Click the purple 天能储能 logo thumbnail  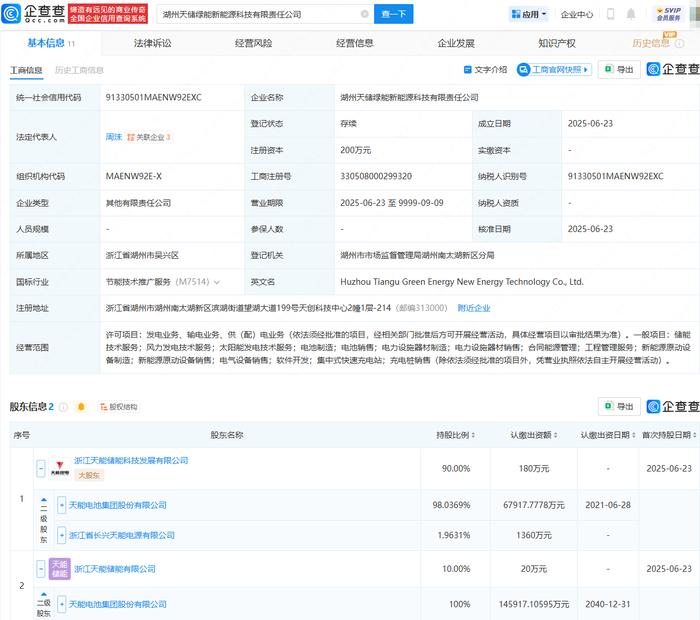click(x=60, y=569)
